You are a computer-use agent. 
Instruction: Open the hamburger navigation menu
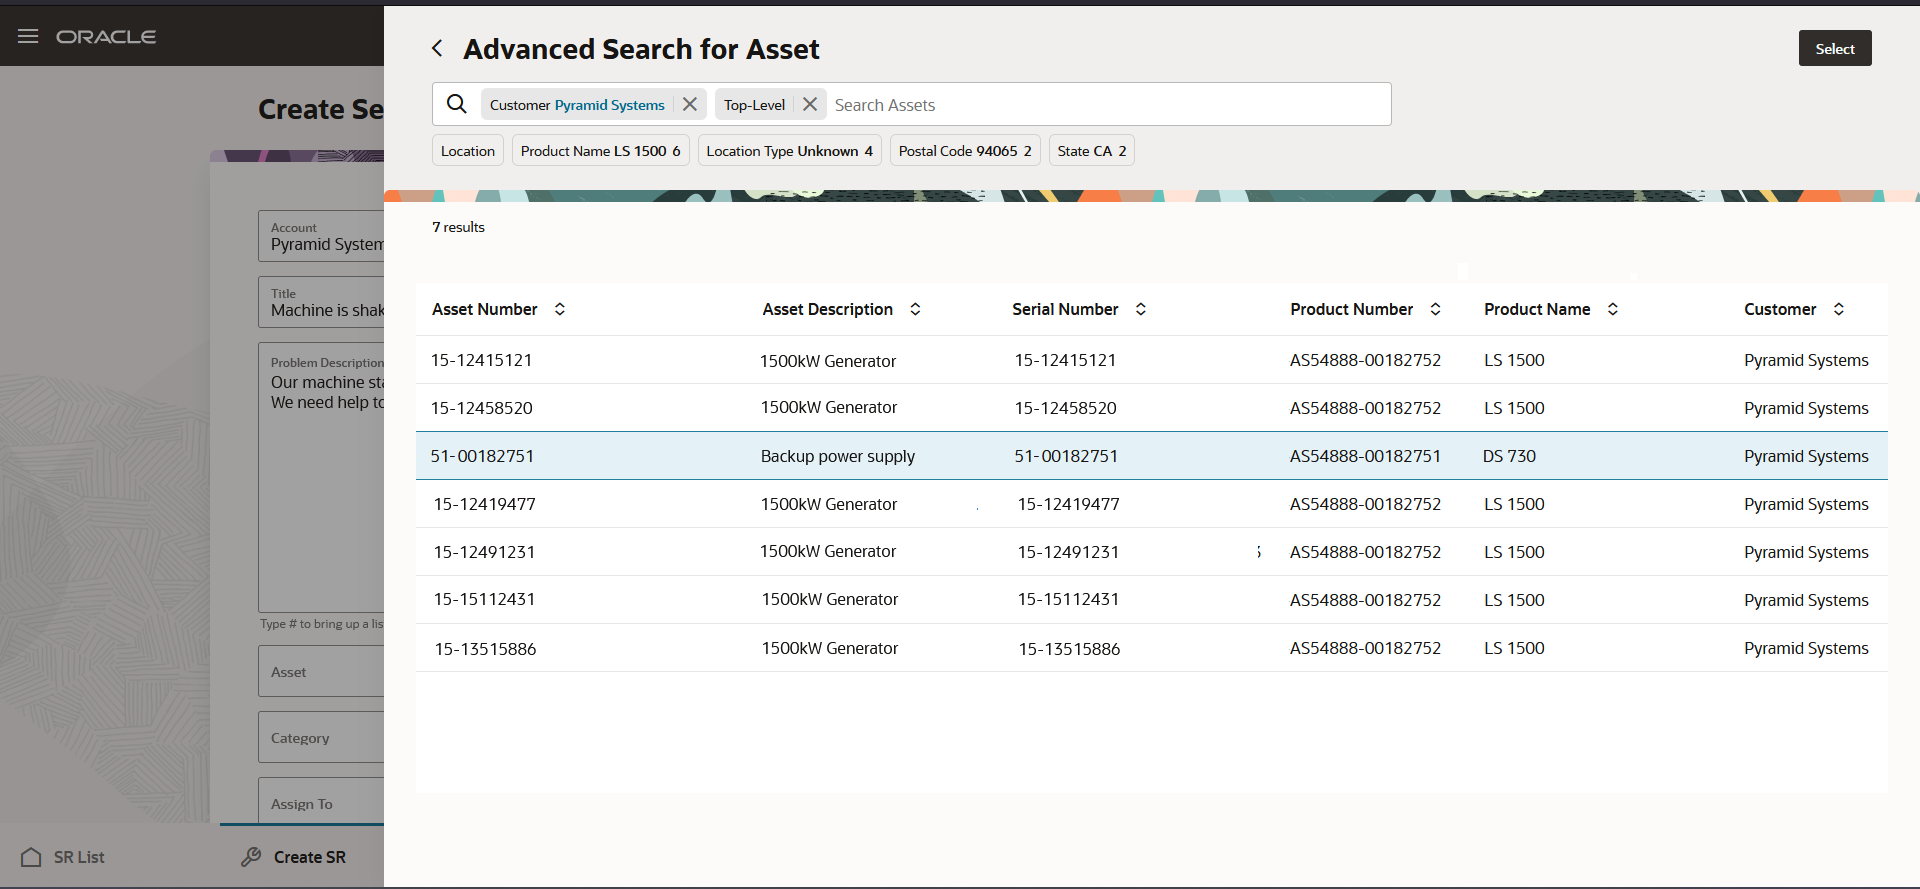click(28, 37)
